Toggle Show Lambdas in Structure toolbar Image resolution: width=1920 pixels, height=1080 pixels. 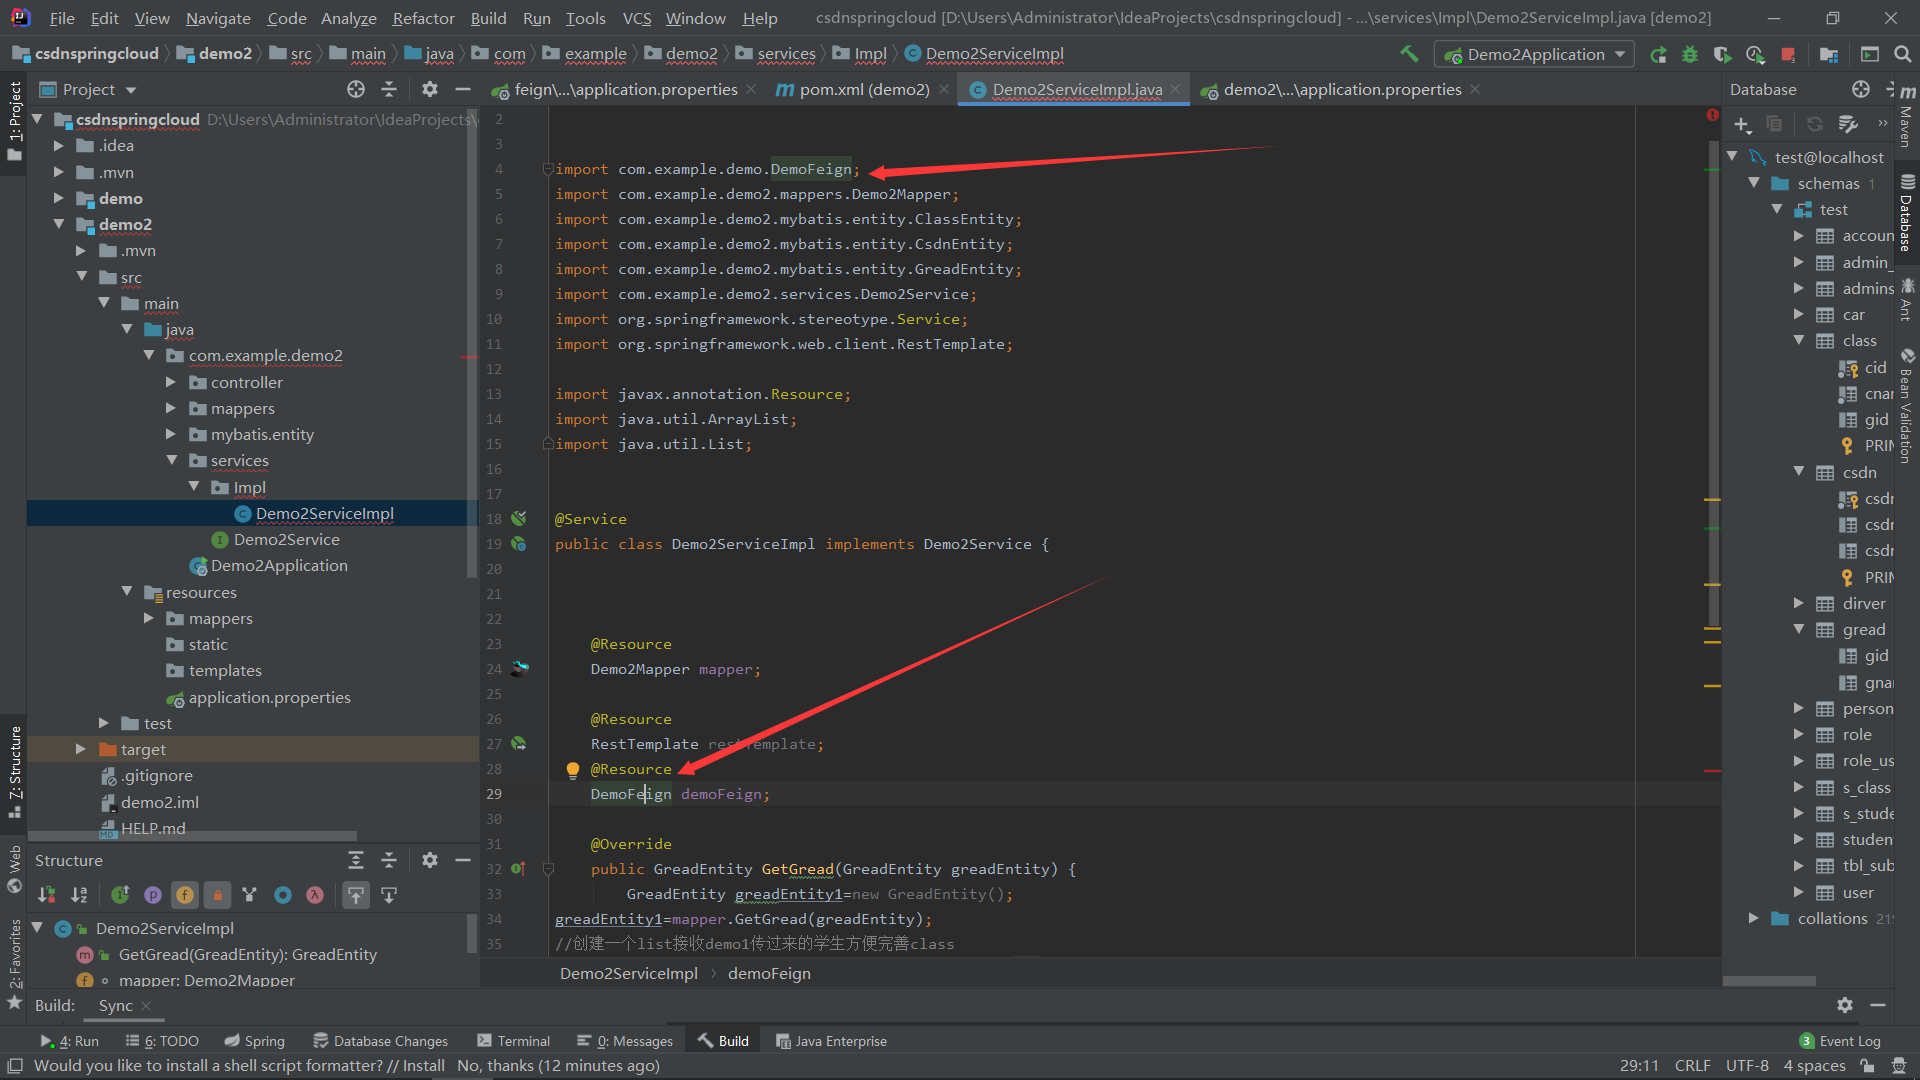pos(315,895)
